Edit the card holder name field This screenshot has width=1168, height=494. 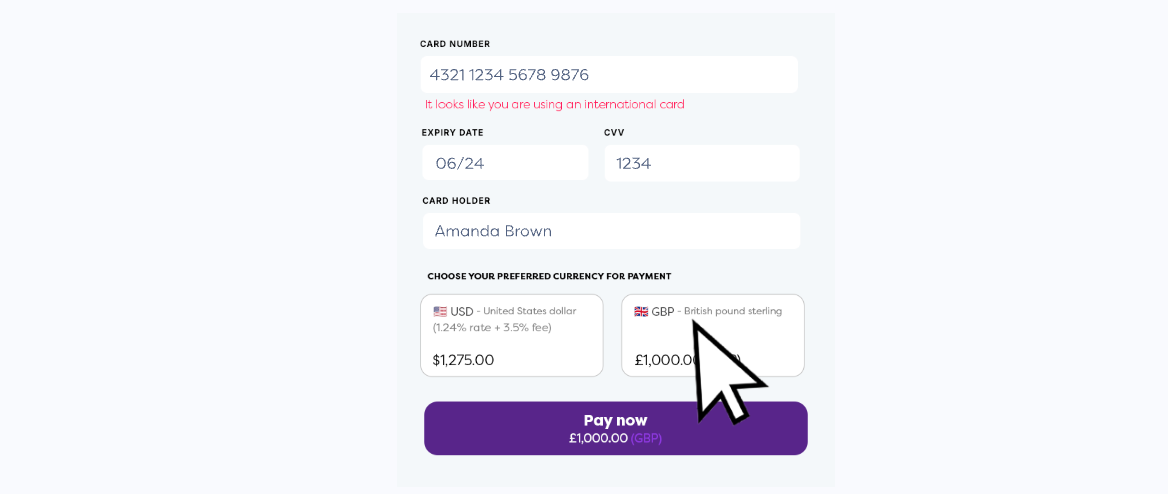tap(611, 231)
